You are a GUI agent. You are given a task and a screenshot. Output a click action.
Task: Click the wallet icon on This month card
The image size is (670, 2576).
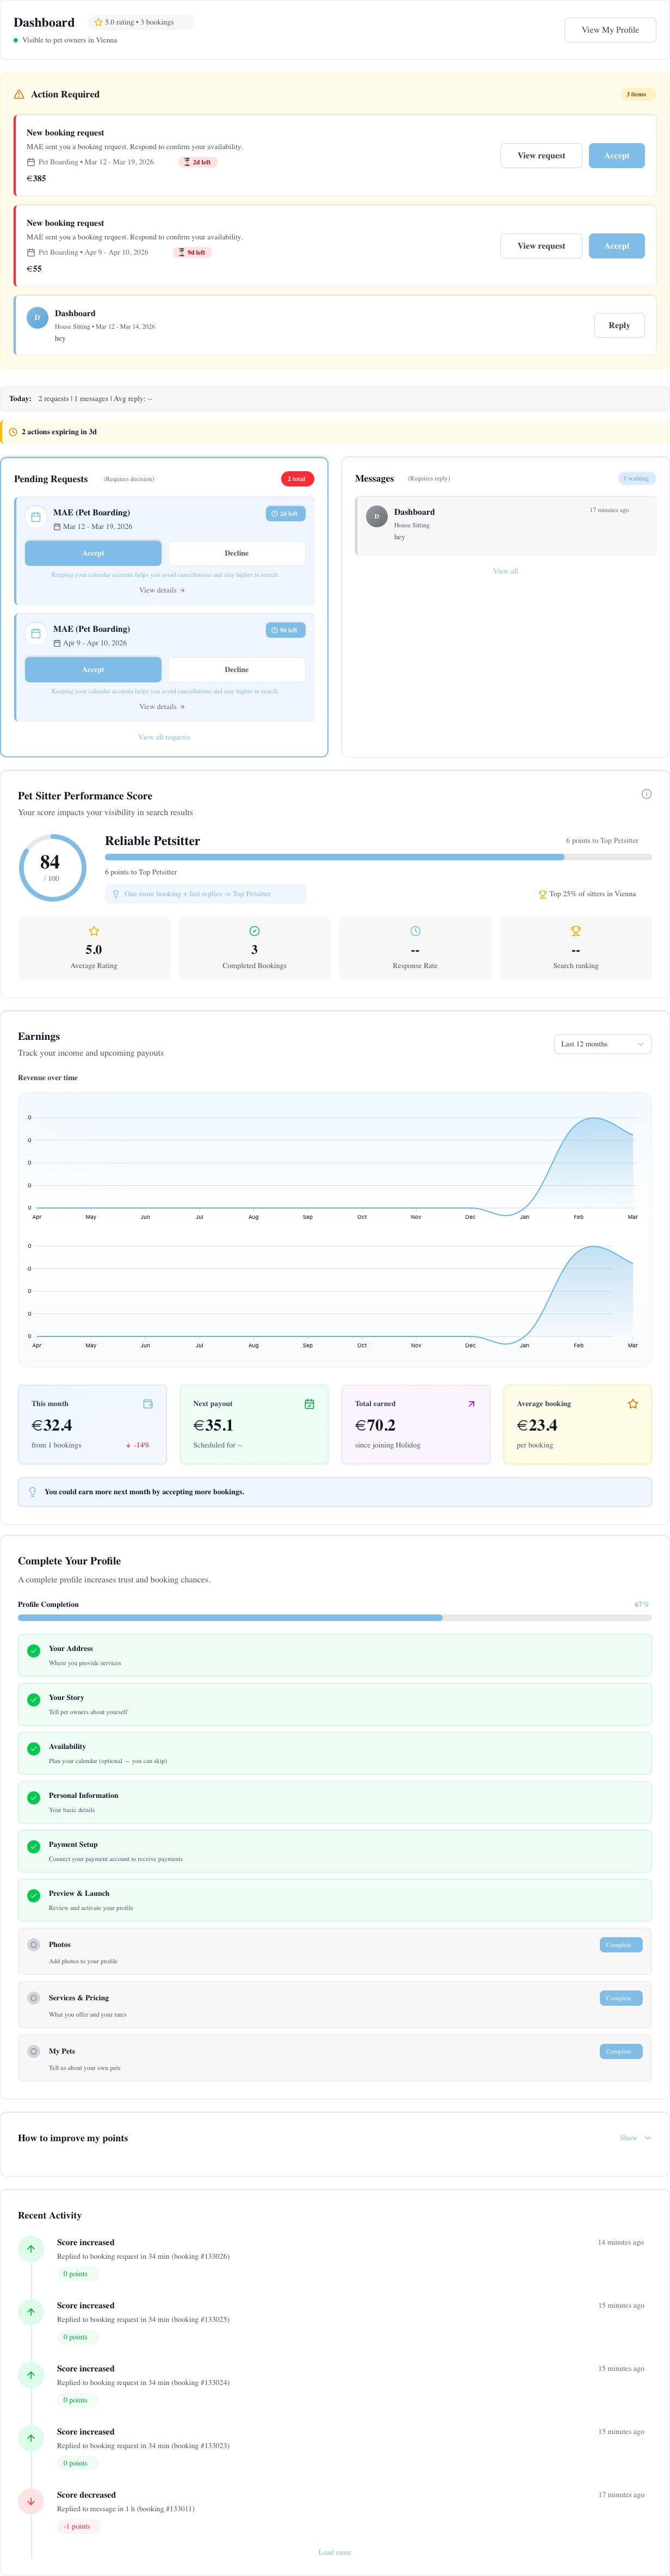[x=148, y=1404]
